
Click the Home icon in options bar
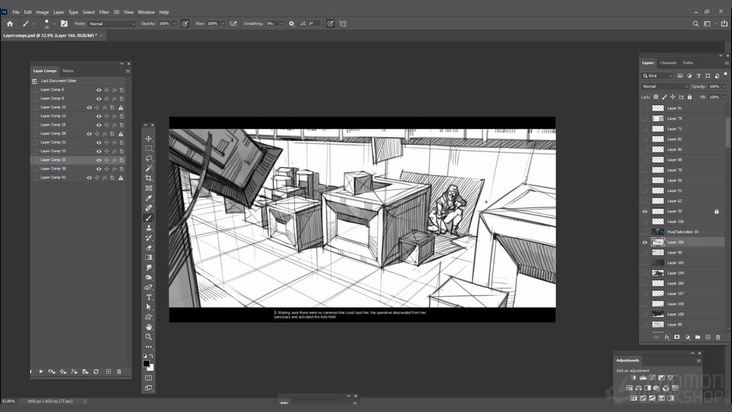(9, 23)
